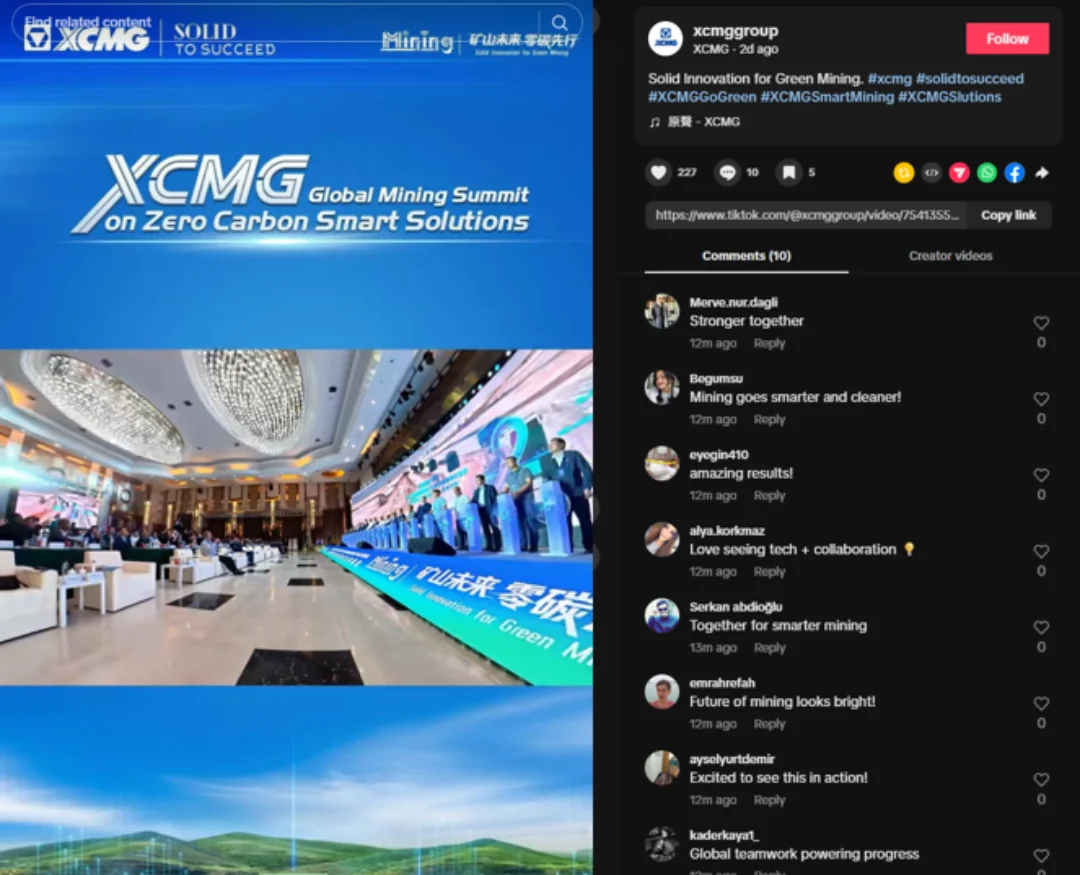Like Begumsu's comment
Viewport: 1080px width, 875px height.
1041,399
